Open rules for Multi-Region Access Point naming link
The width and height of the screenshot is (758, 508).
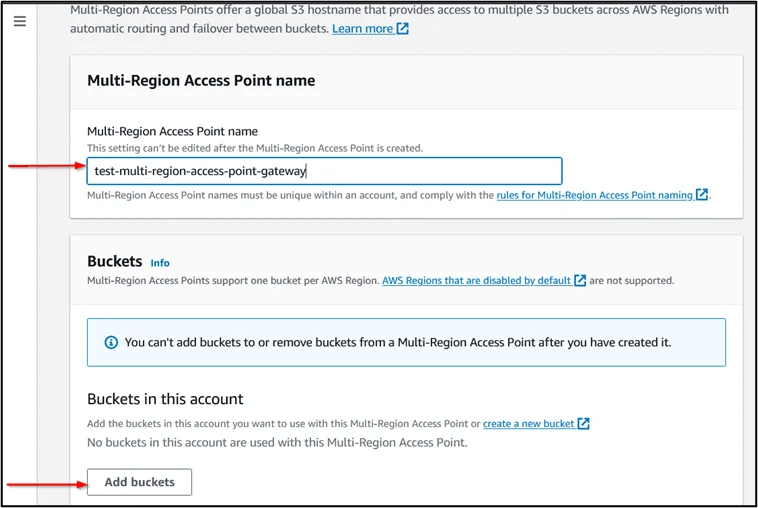(x=602, y=195)
